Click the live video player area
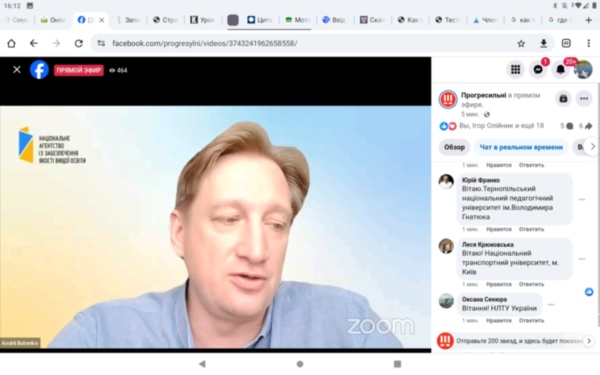 click(x=215, y=227)
